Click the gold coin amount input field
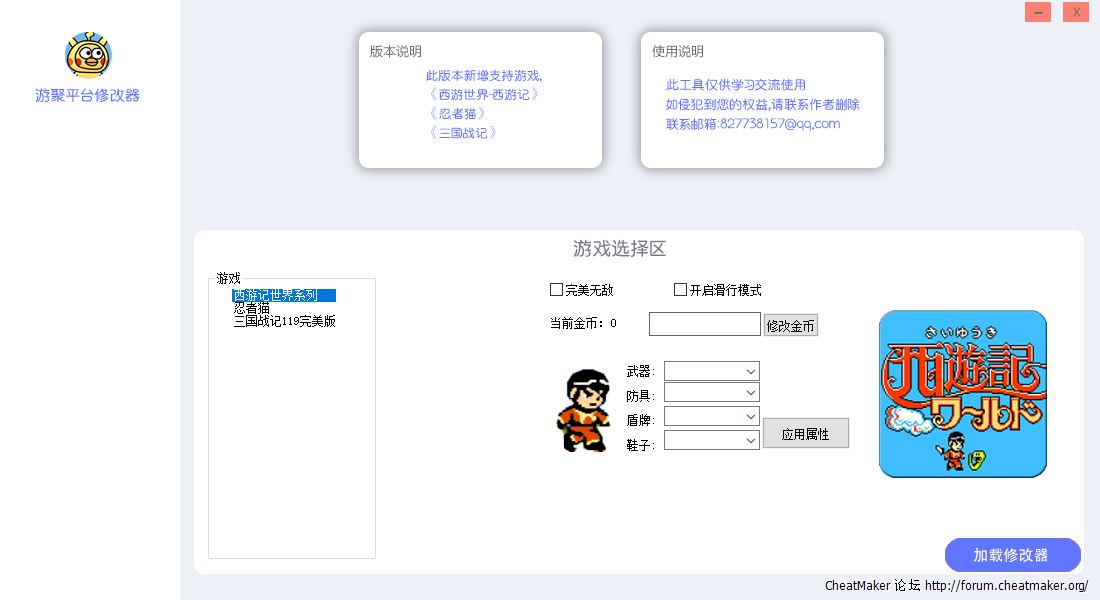Screen dimensions: 1100x600 click(x=704, y=324)
